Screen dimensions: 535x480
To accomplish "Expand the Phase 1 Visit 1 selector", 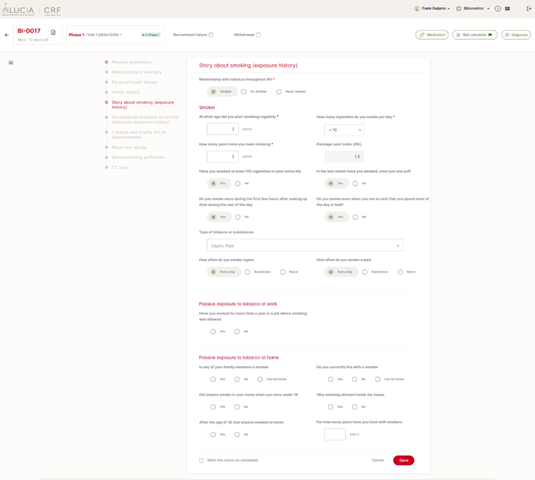I will pyautogui.click(x=96, y=35).
